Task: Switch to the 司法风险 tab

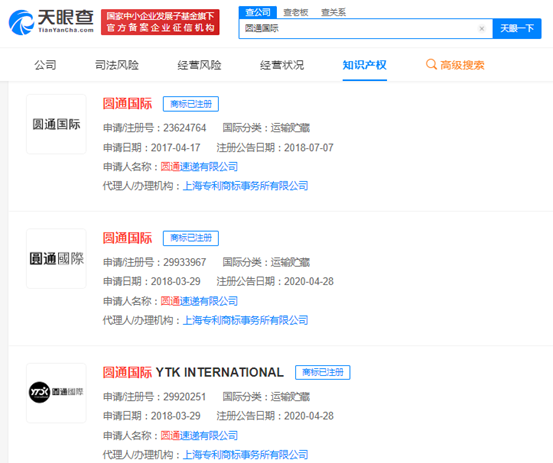Action: (117, 65)
